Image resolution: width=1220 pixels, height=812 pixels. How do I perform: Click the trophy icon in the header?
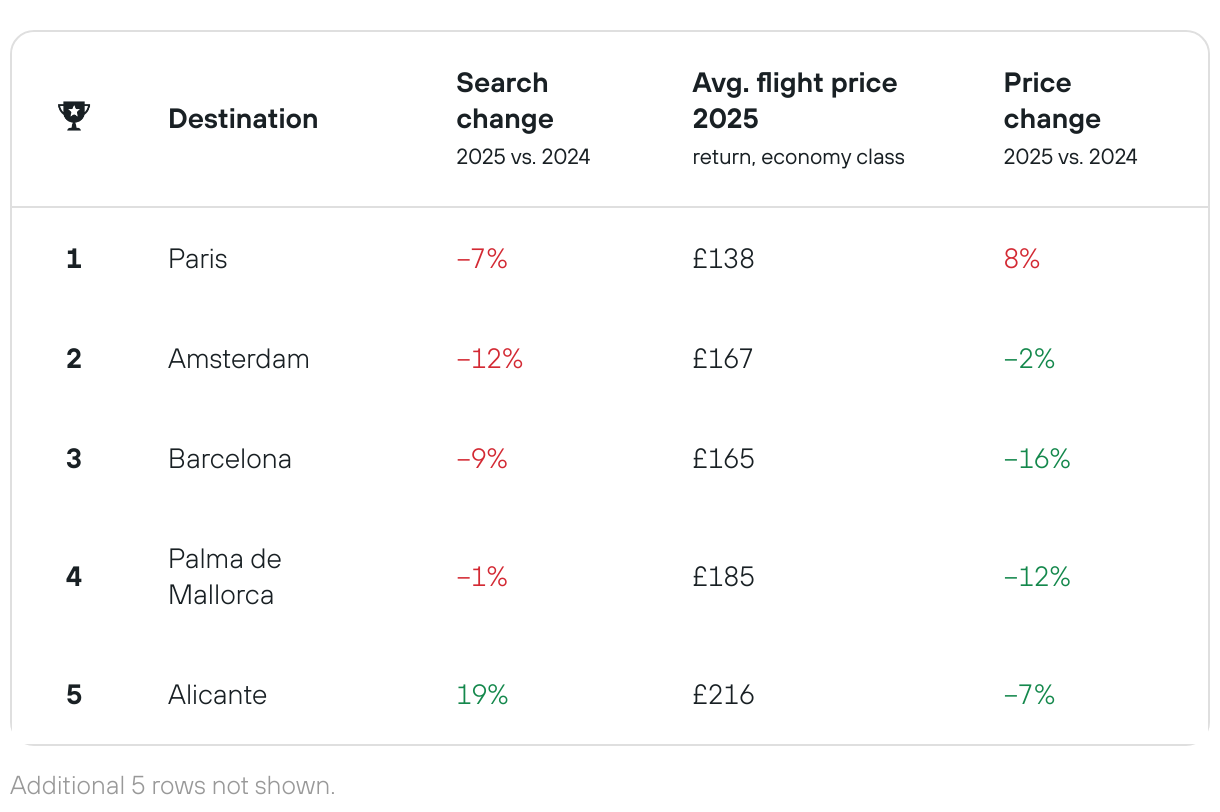tap(74, 117)
